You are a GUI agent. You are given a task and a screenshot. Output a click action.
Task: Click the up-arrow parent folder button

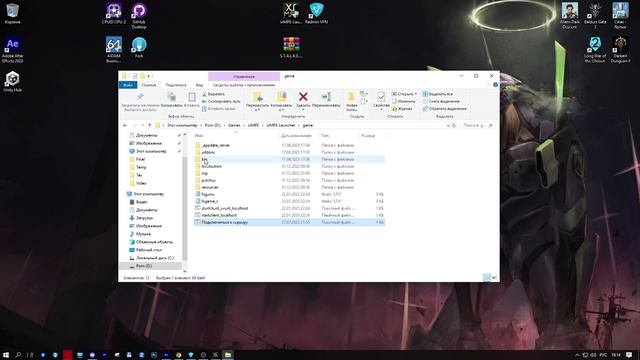click(150, 125)
